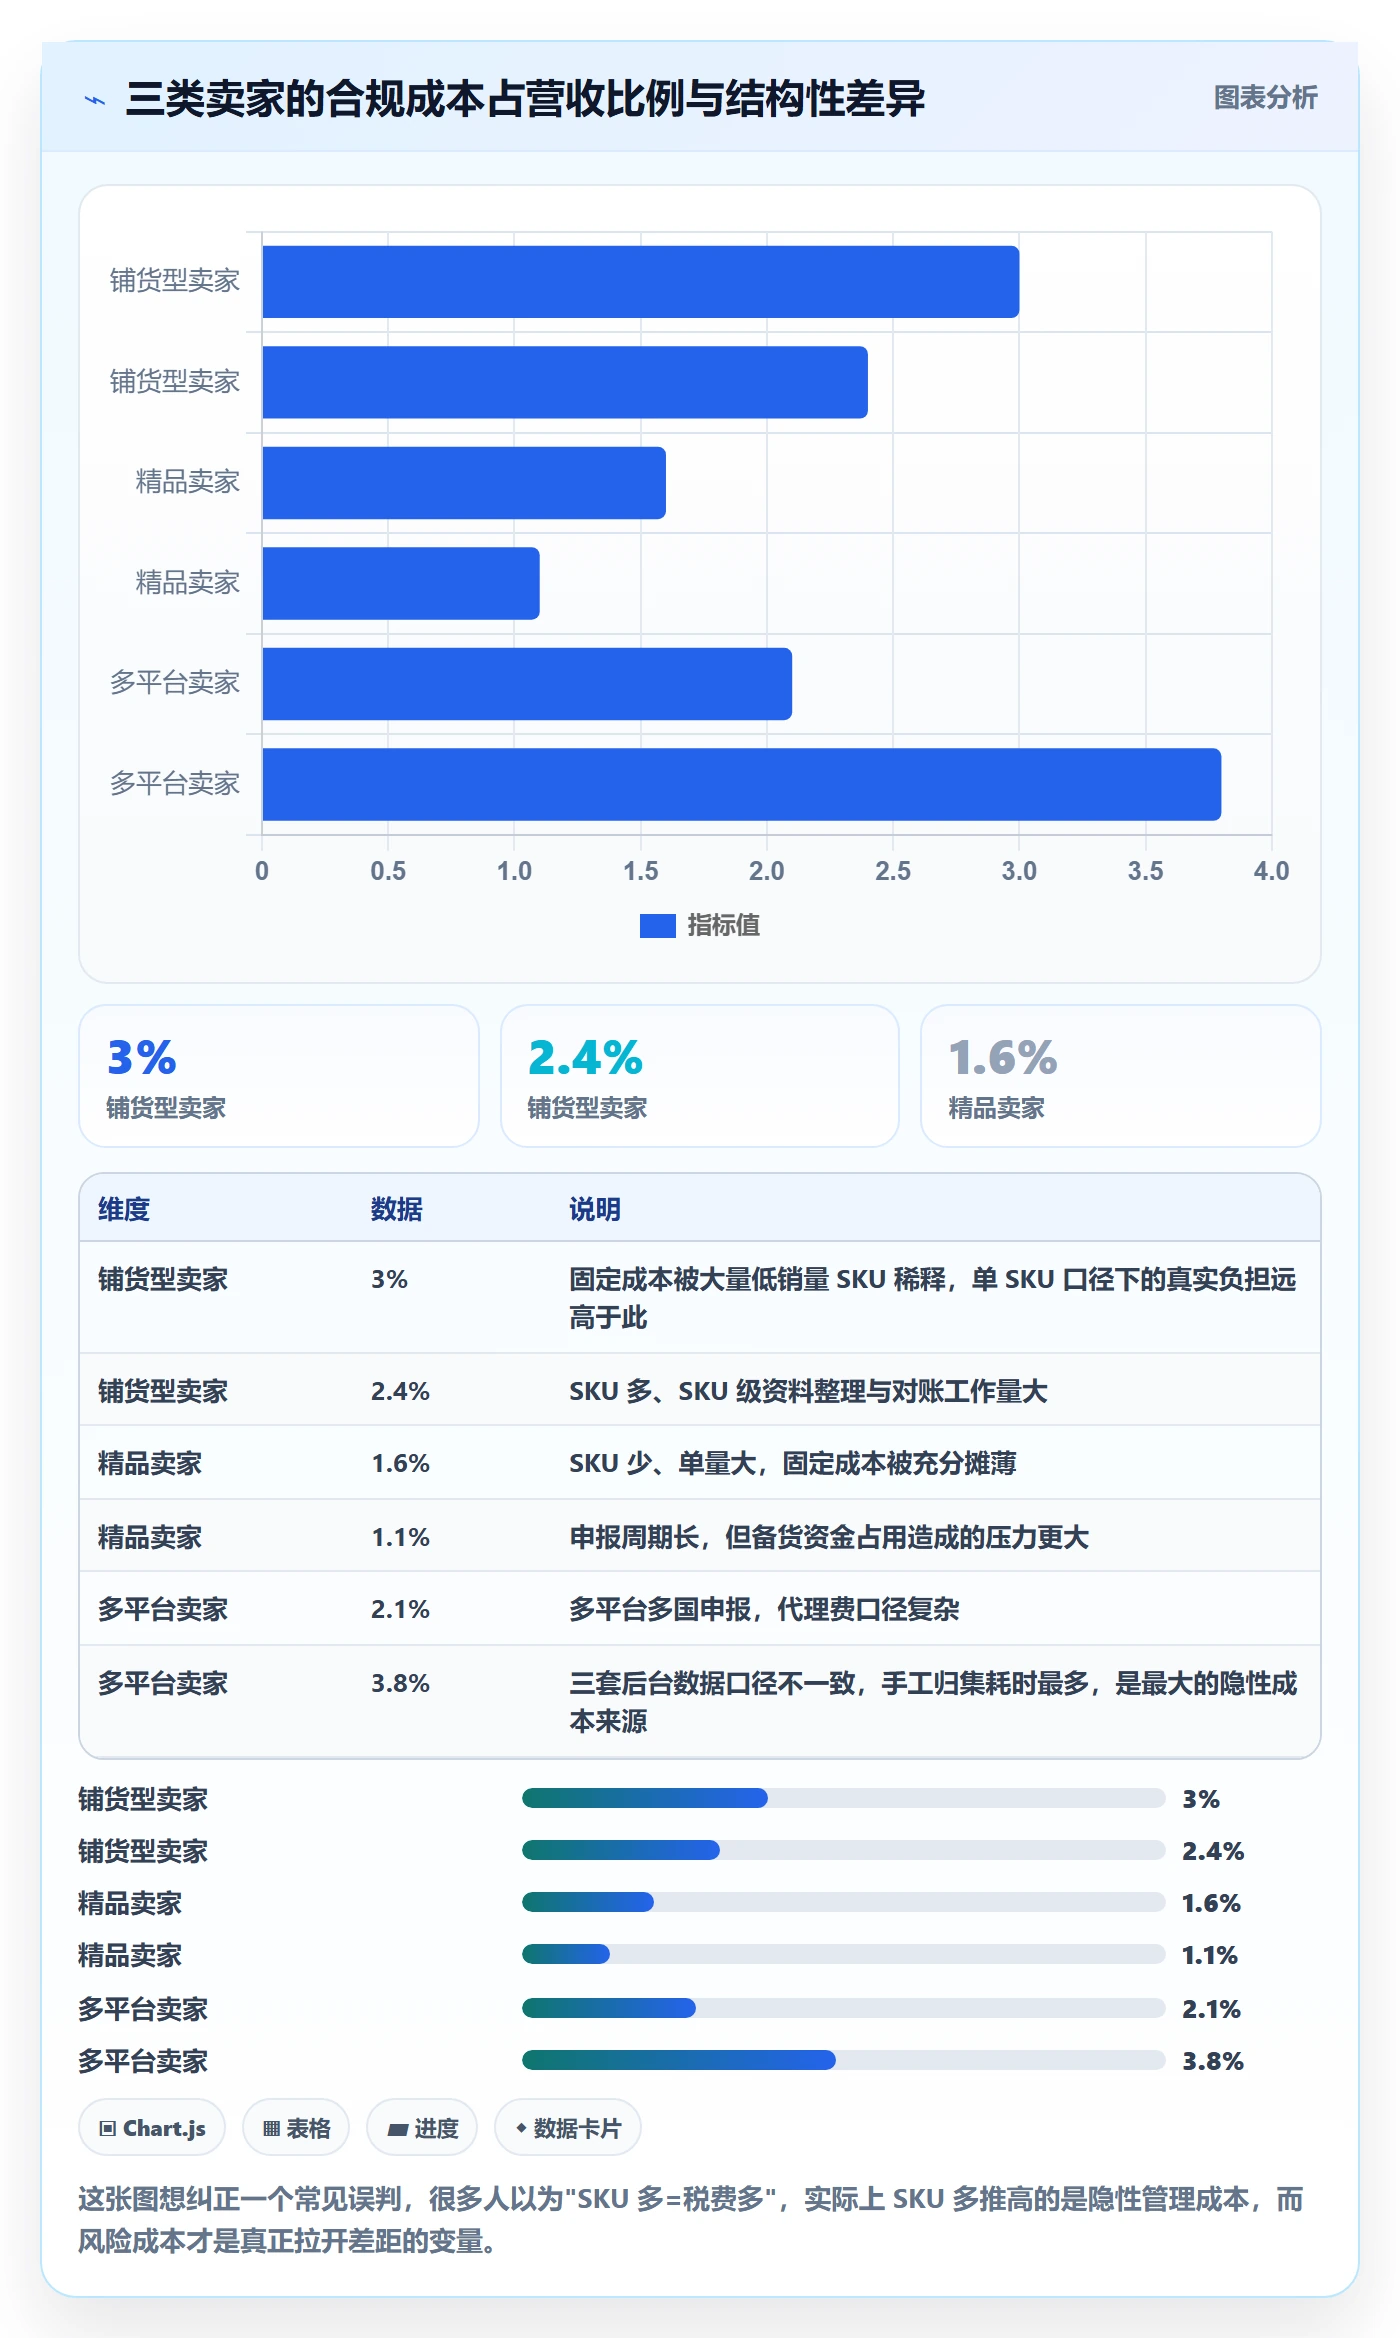
Task: Click the progress bar labeled 3.8%
Action: (x=843, y=2060)
